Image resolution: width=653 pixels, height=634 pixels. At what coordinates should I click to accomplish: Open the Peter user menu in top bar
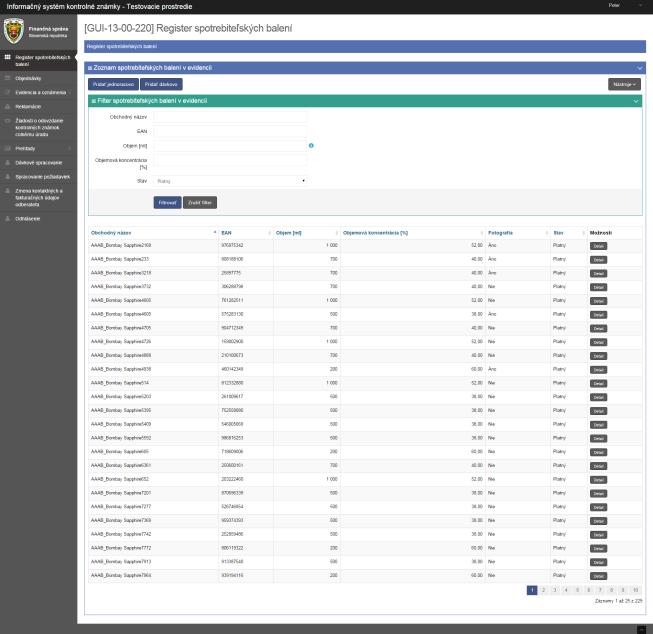(625, 5)
